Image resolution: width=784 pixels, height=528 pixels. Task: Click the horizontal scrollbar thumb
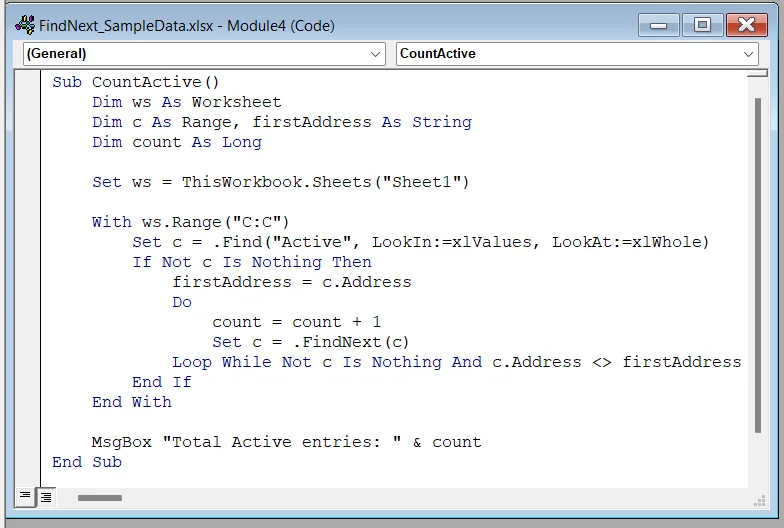click(100, 498)
